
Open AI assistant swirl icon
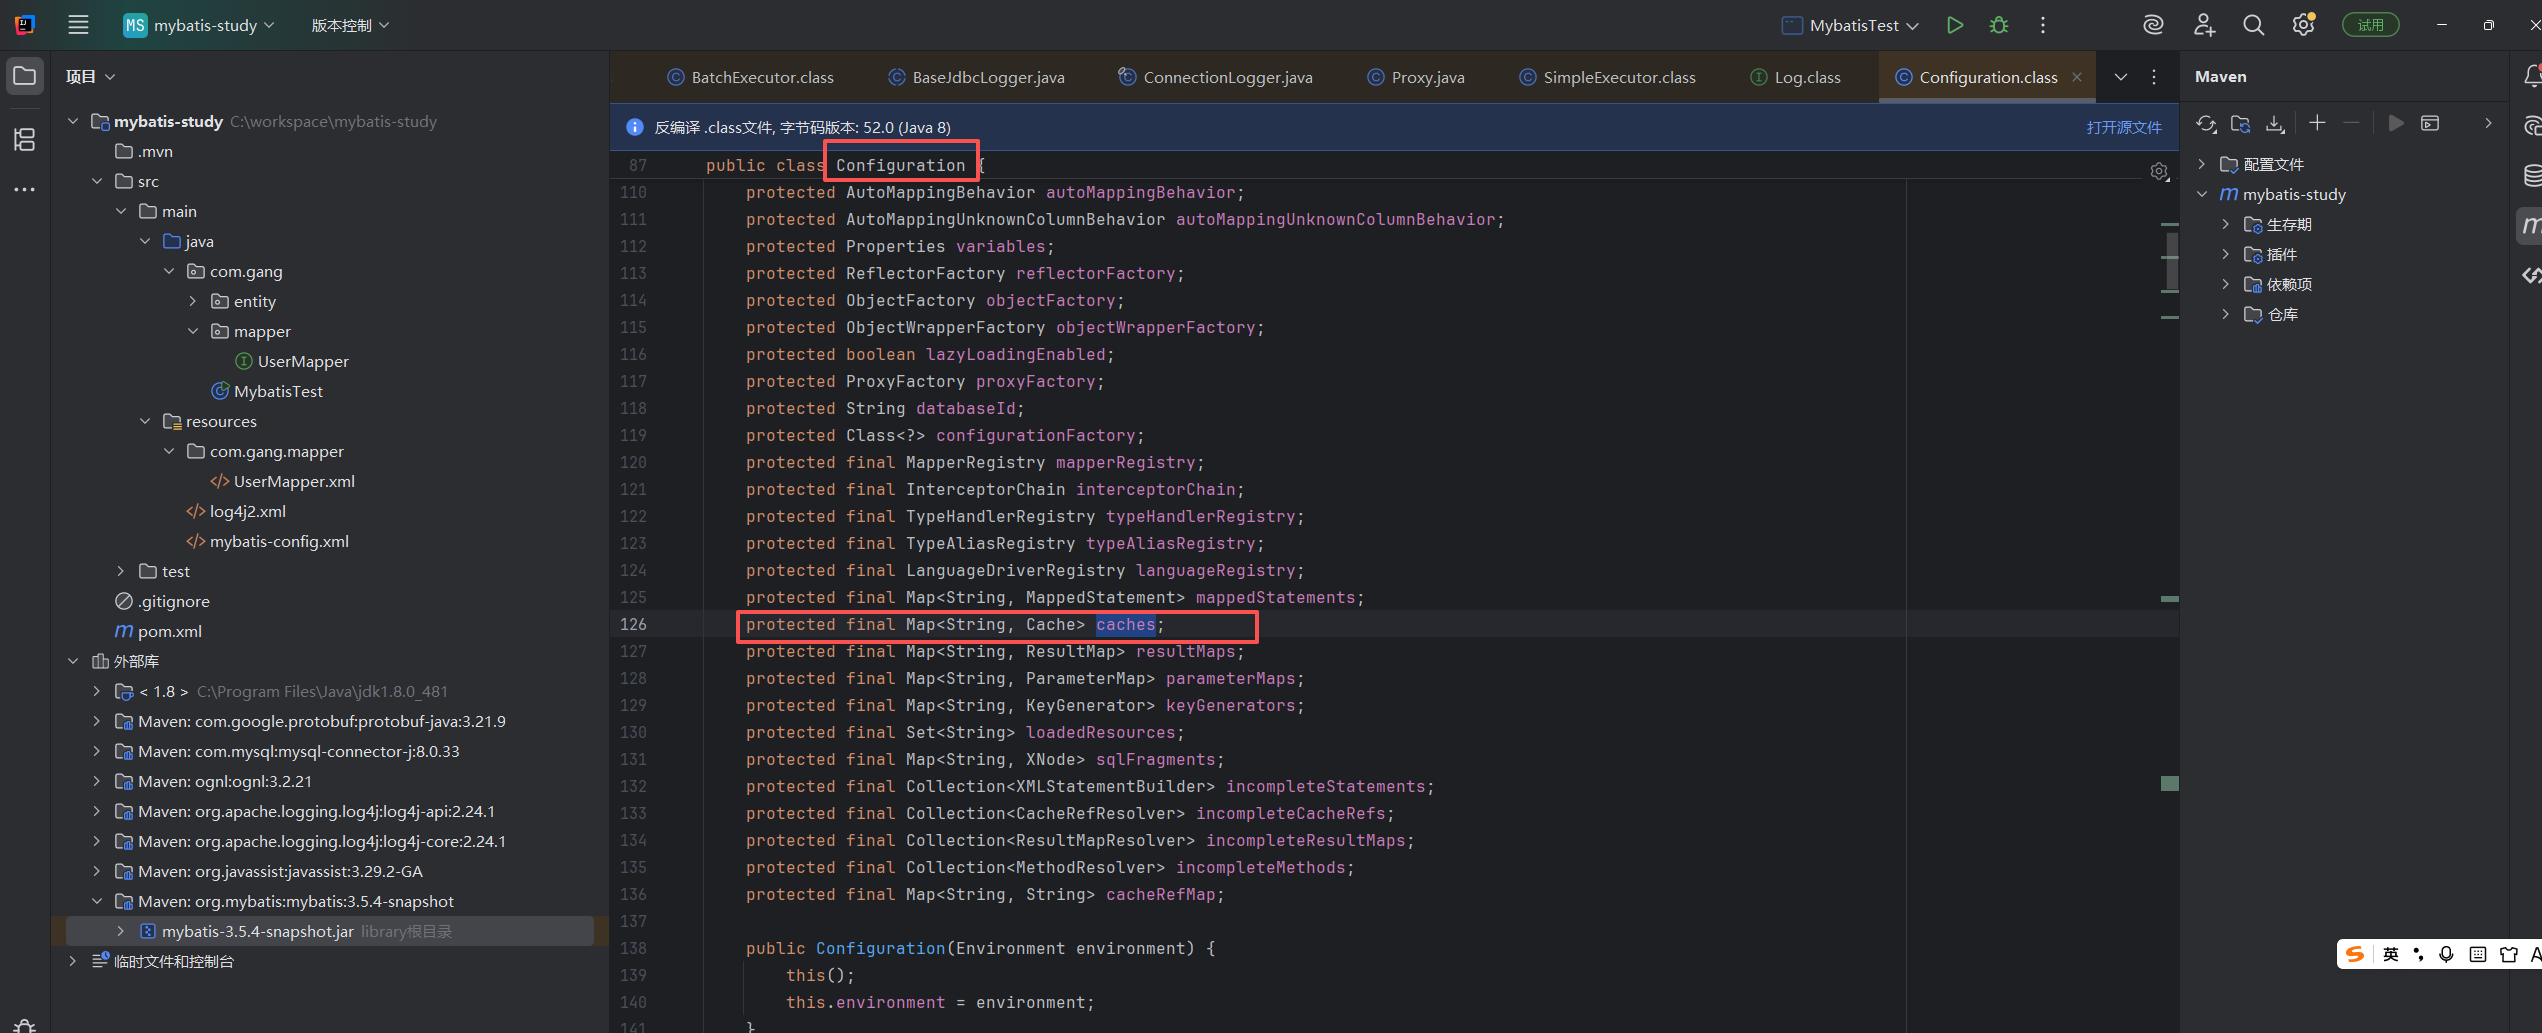point(2153,25)
